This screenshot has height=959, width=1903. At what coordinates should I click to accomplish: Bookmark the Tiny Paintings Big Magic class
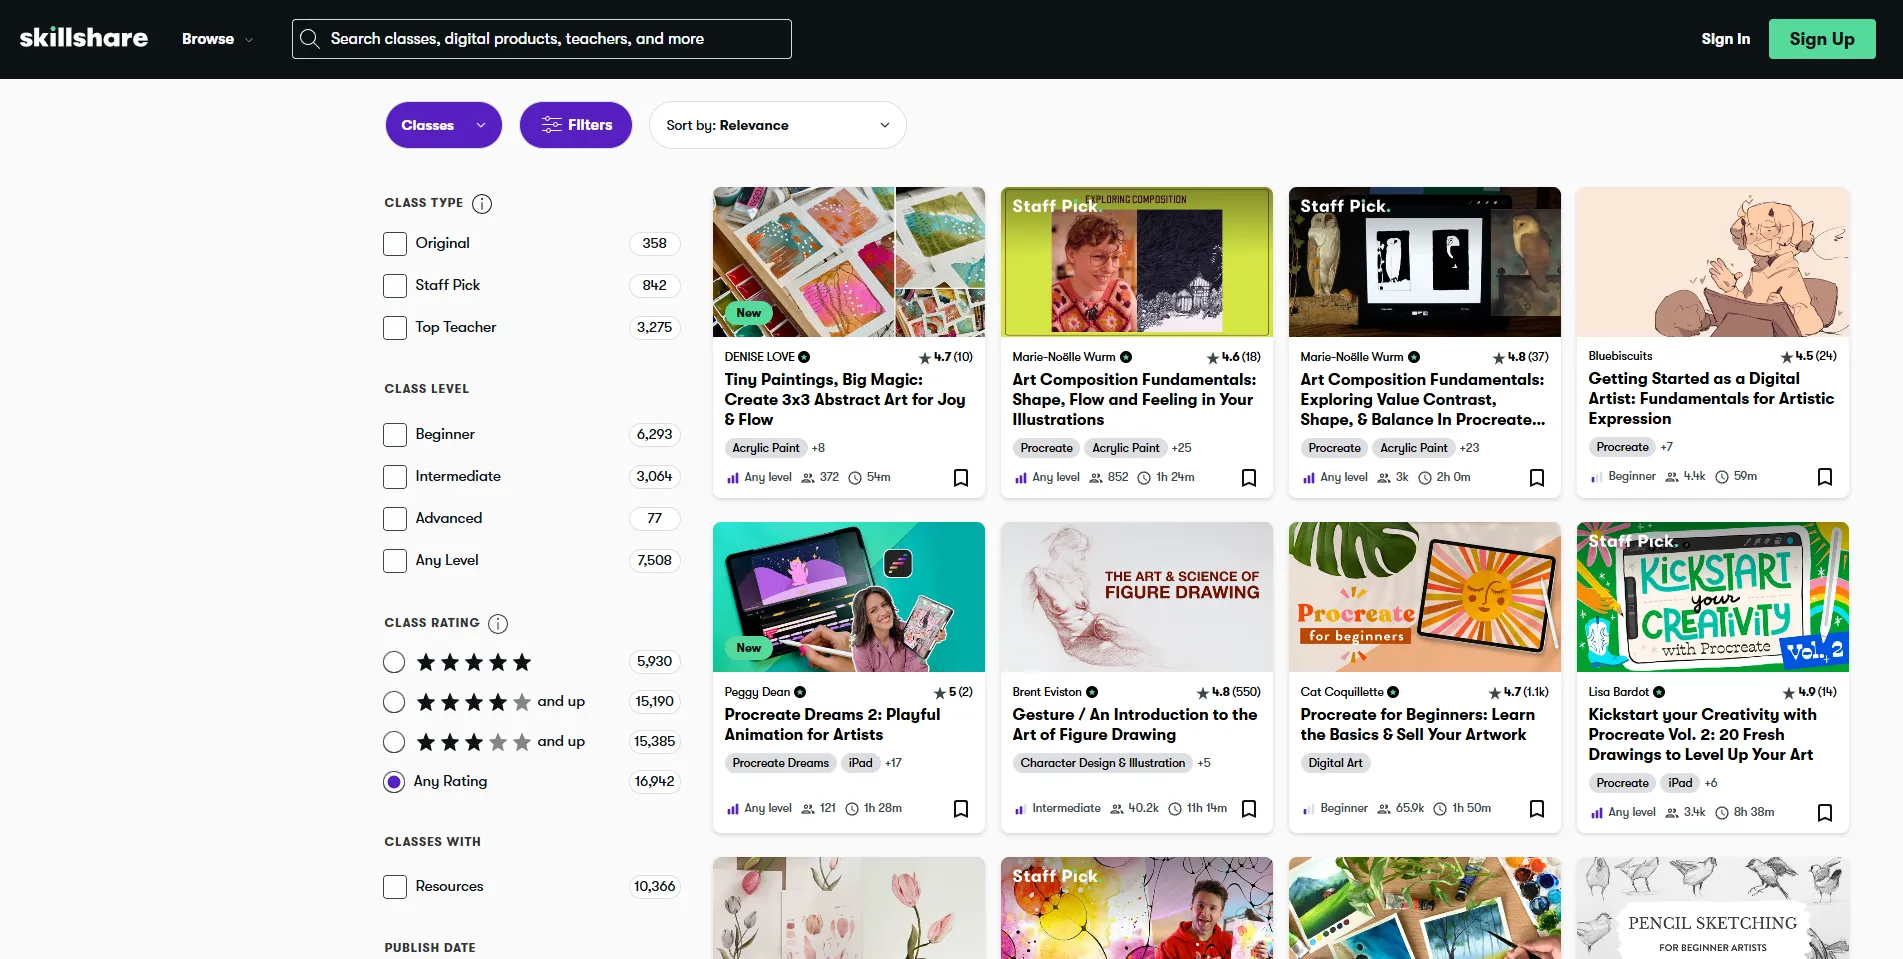click(x=961, y=477)
